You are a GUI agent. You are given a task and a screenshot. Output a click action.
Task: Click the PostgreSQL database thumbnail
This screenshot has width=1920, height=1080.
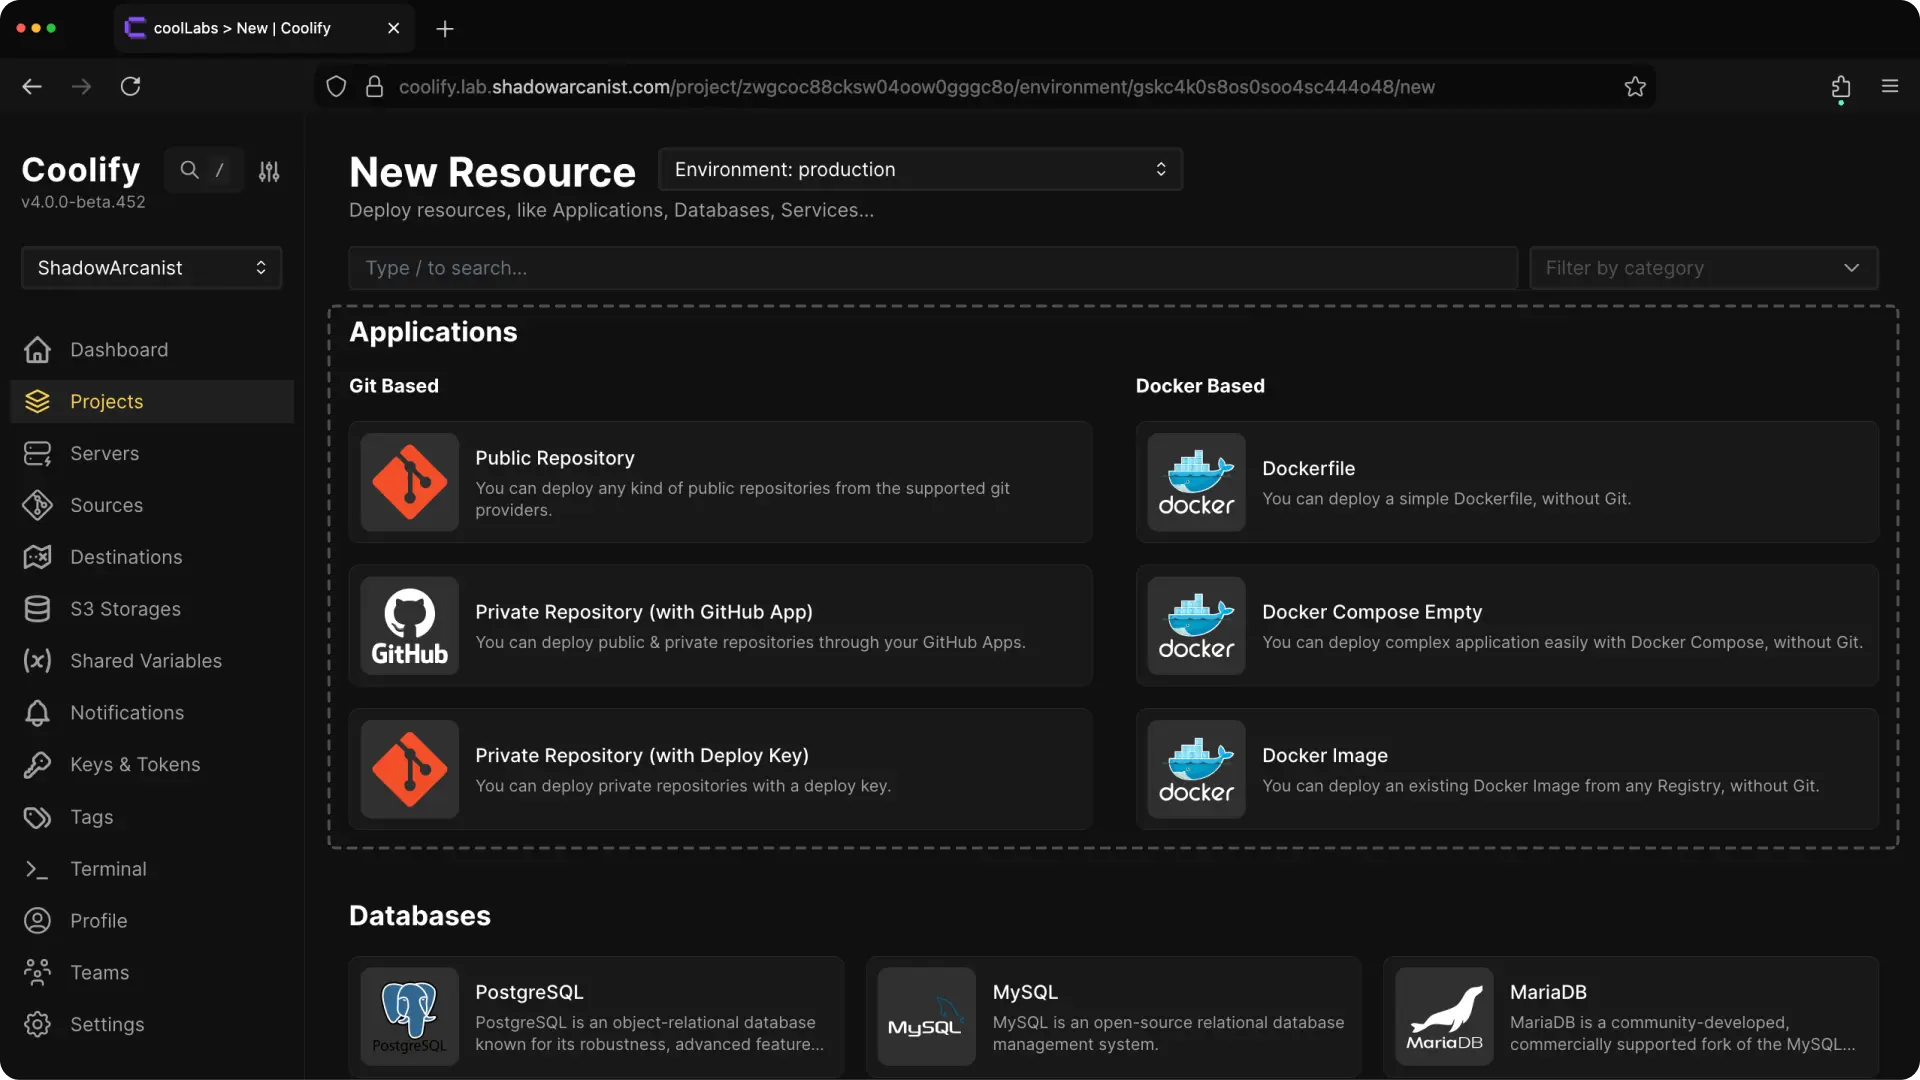[409, 1015]
